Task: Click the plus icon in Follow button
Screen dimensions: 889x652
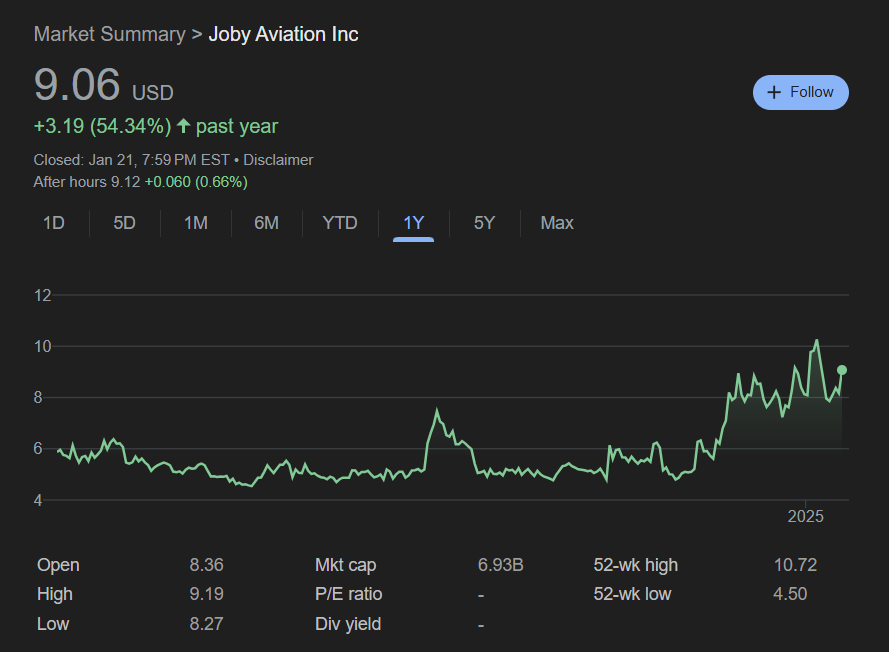Action: (x=774, y=92)
